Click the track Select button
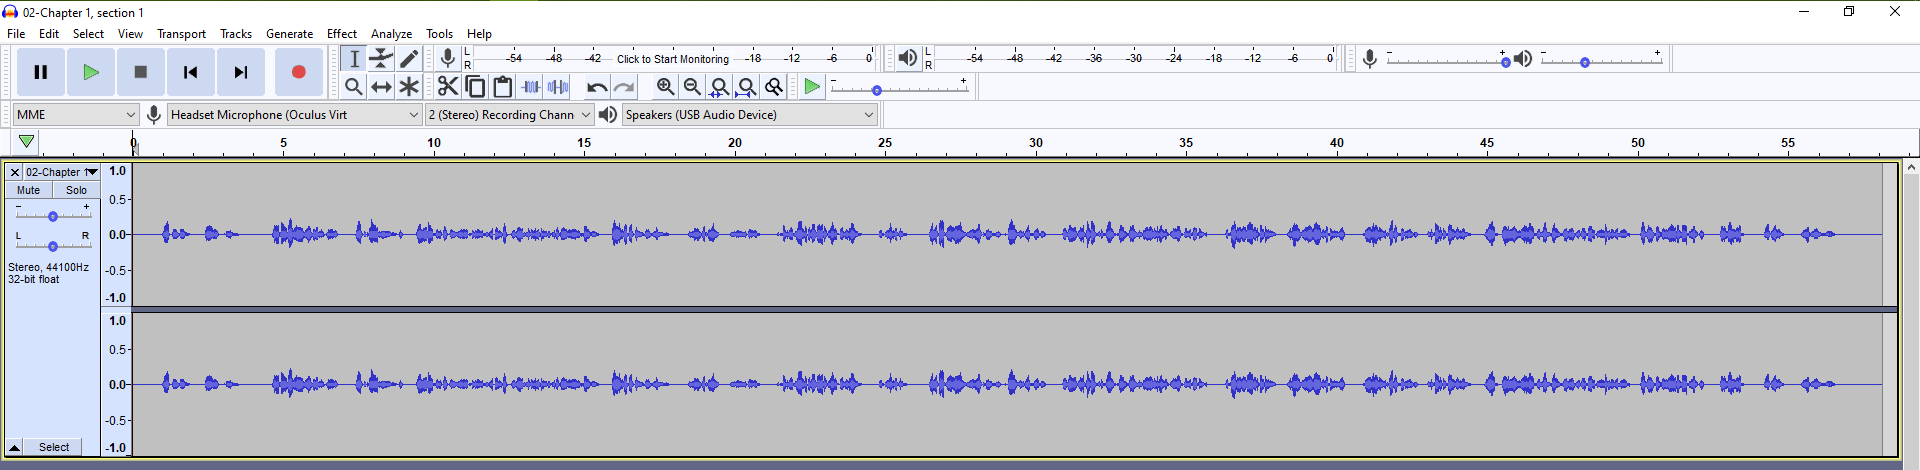 tap(54, 447)
